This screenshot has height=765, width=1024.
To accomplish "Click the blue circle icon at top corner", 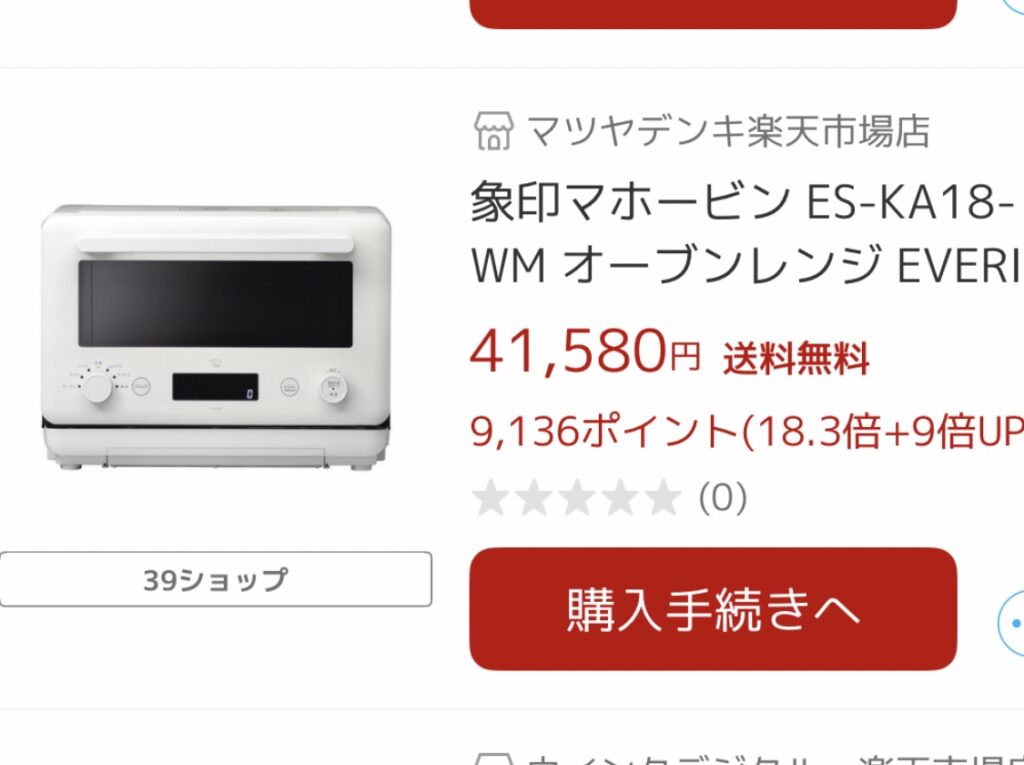I will tap(1013, 6).
